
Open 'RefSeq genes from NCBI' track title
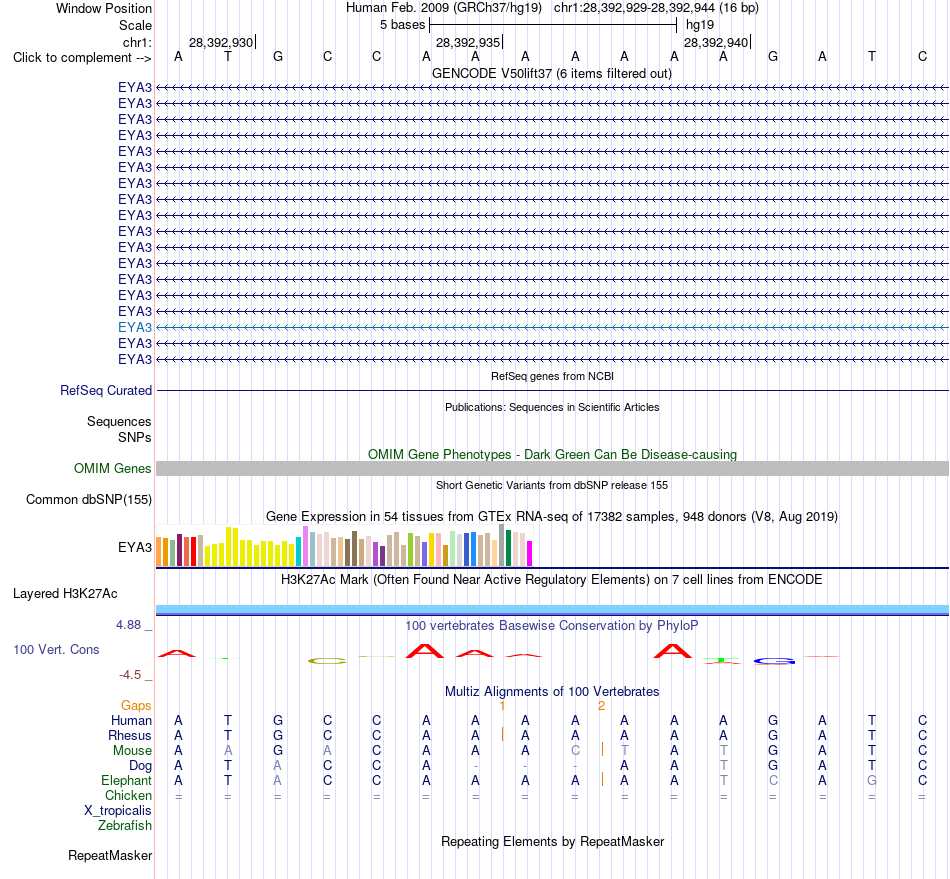coord(552,376)
